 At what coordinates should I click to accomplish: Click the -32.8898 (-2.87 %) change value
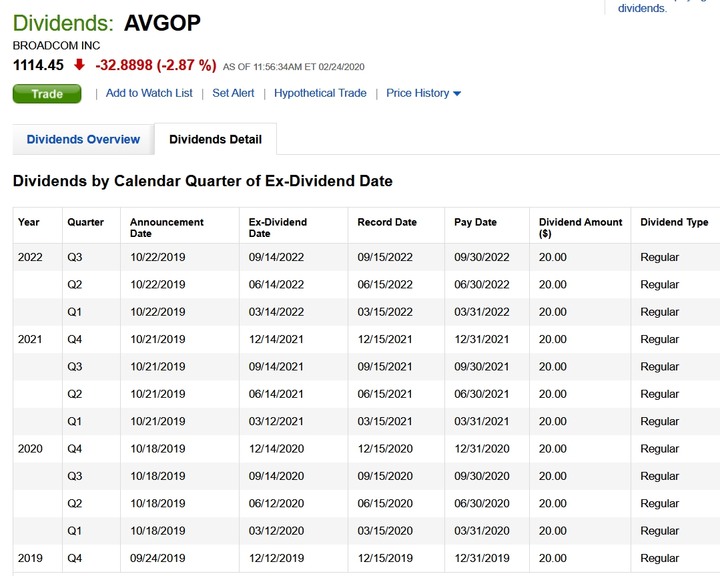(156, 65)
